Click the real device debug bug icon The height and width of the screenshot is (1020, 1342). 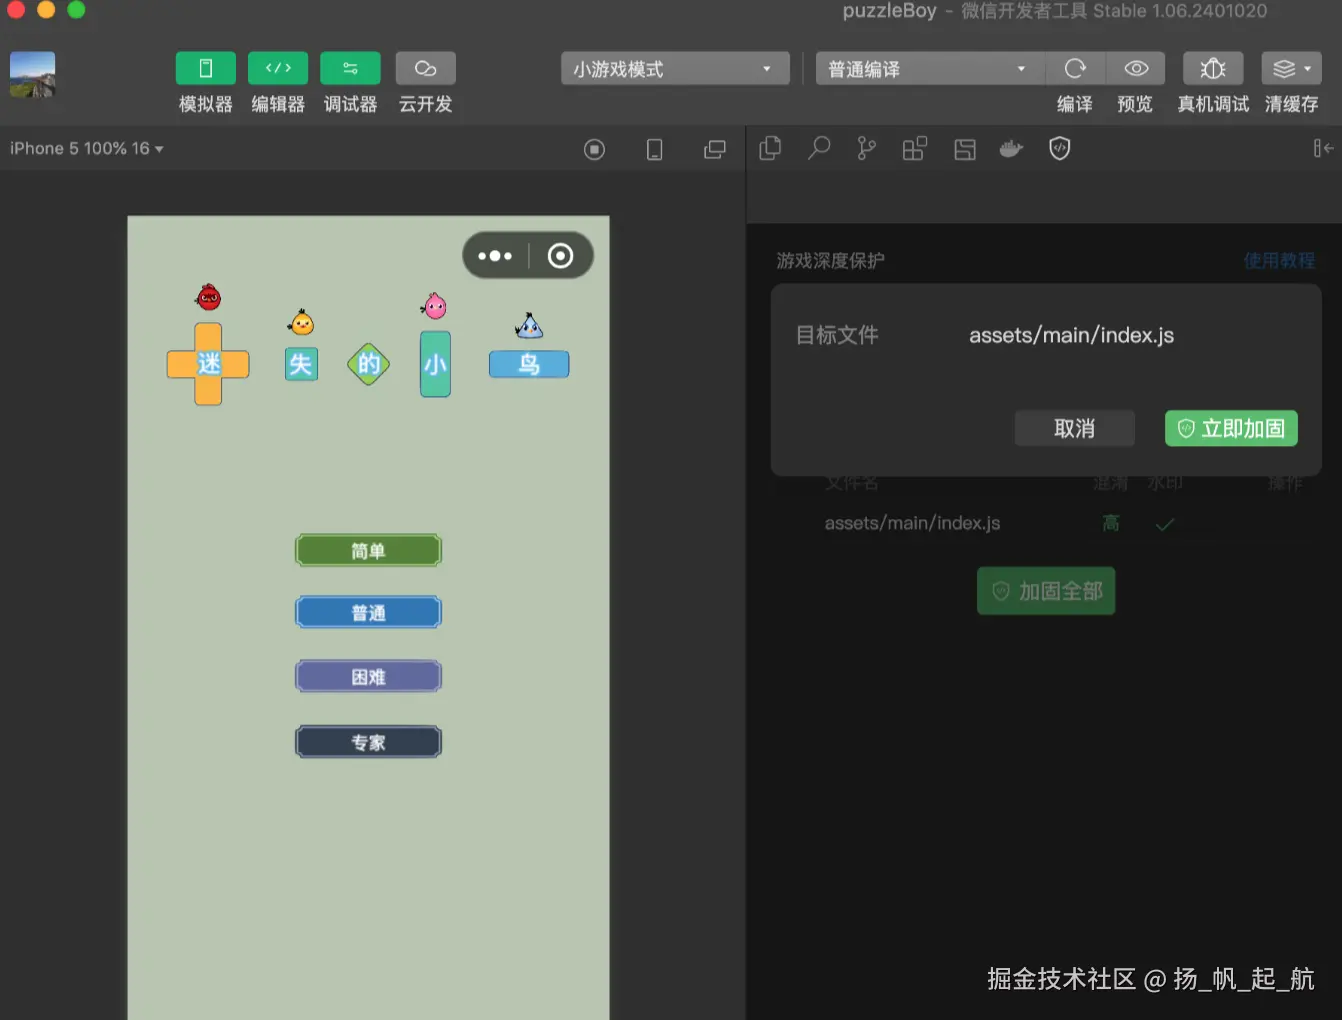point(1213,68)
